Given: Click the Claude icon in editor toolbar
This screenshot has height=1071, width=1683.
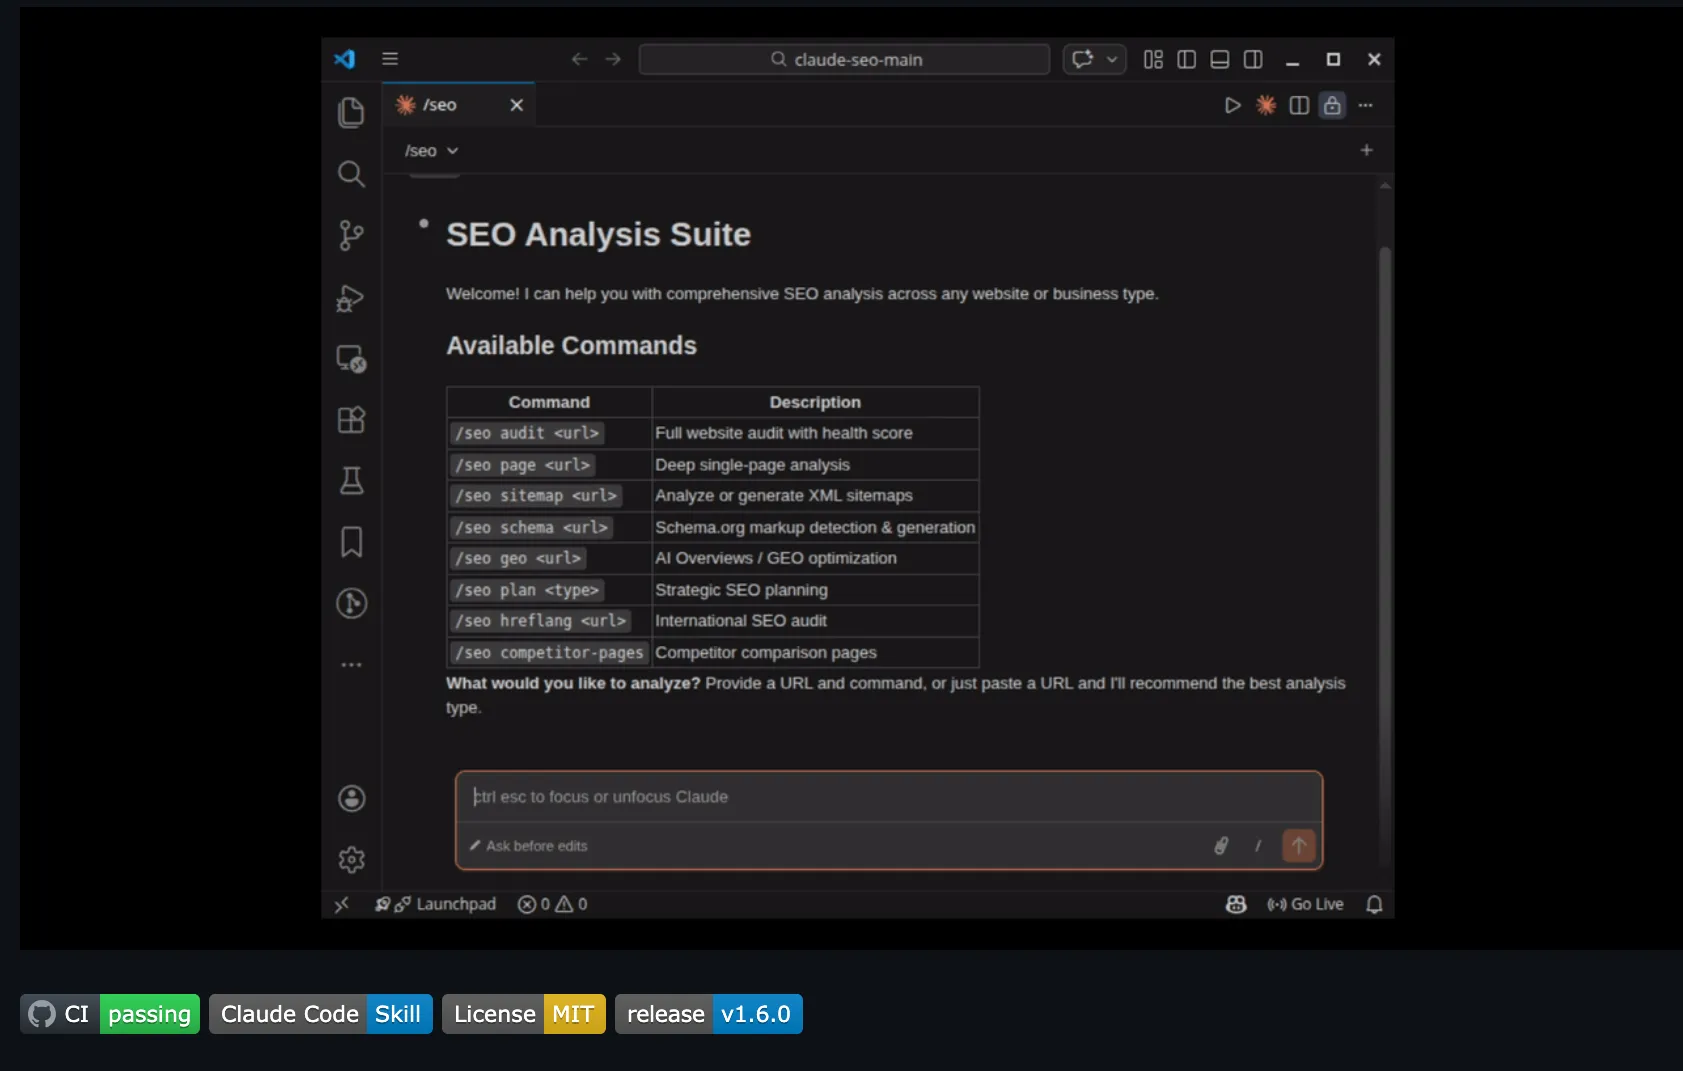Looking at the screenshot, I should (x=1266, y=105).
